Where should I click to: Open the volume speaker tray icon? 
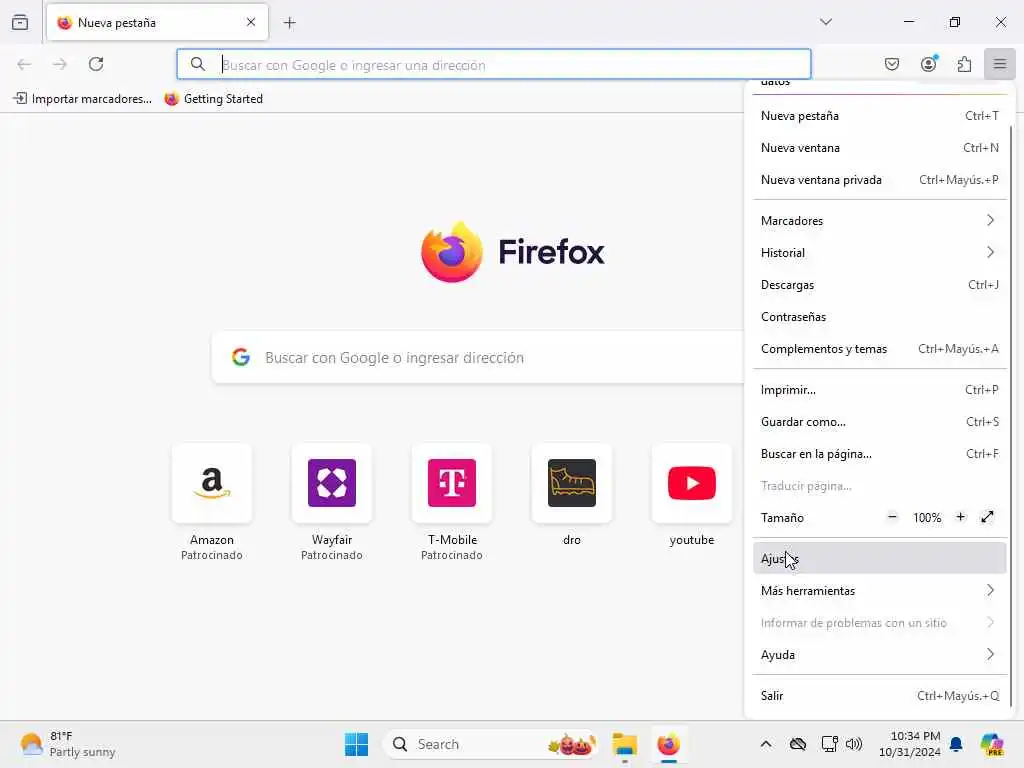pyautogui.click(x=854, y=744)
